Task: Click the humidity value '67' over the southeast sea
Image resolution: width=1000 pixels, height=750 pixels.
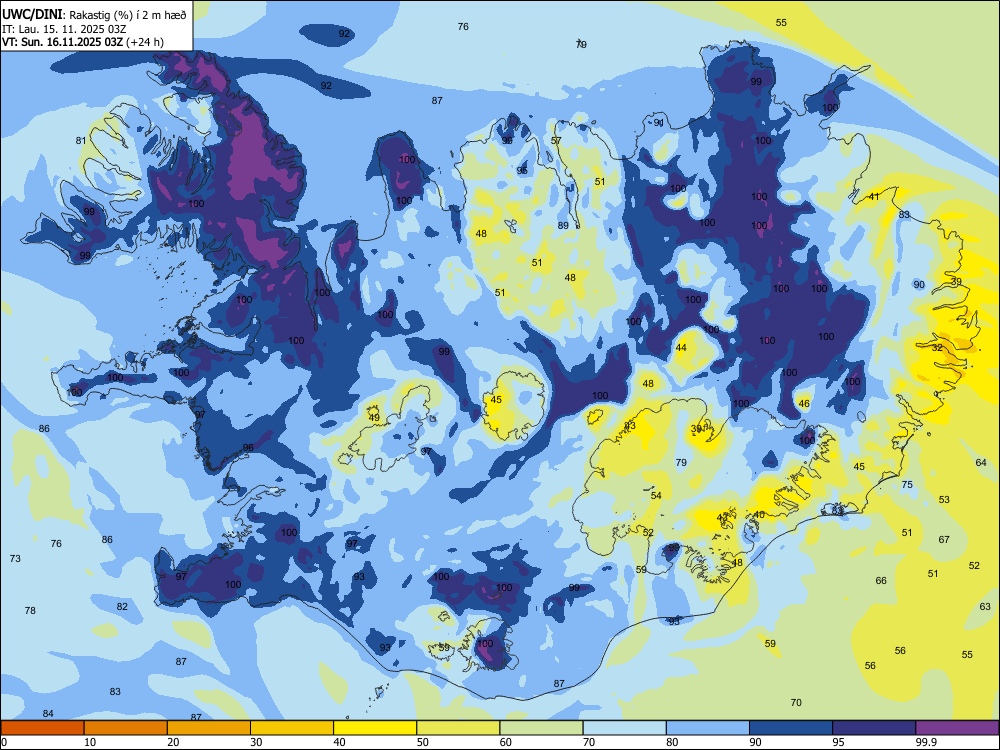Action: coord(944,540)
